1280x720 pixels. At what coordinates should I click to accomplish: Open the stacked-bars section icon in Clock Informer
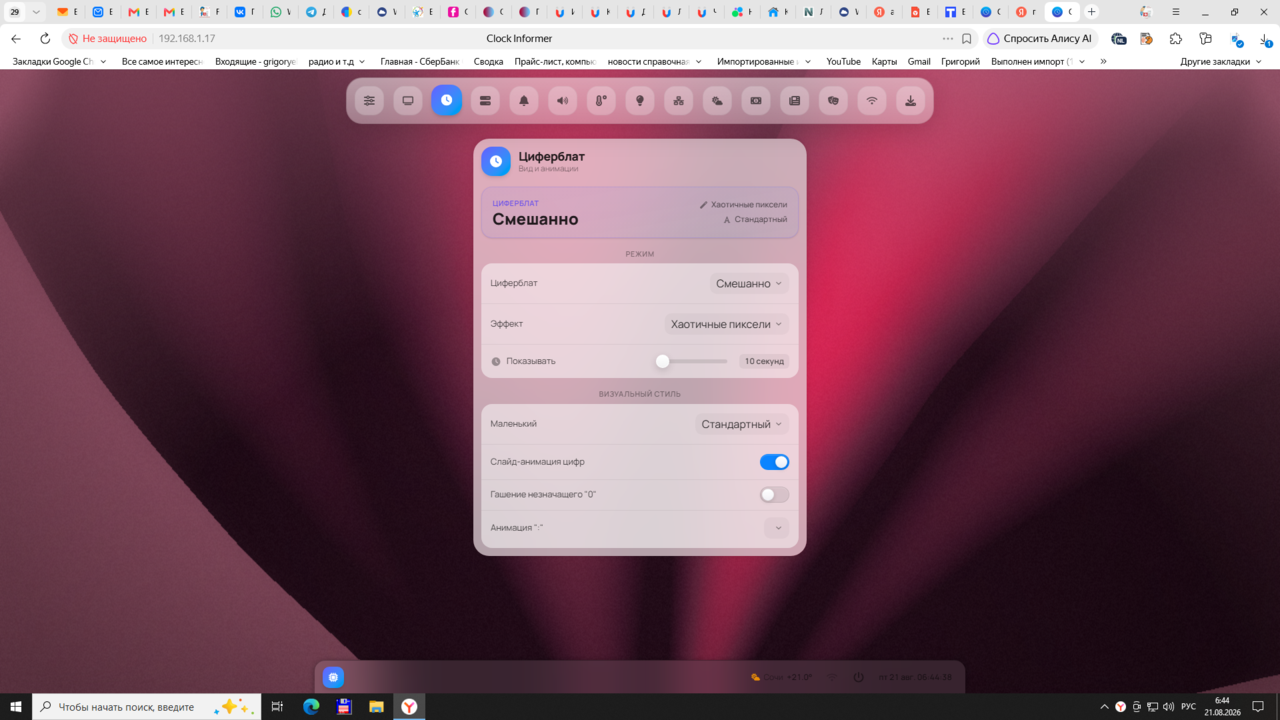tap(485, 101)
